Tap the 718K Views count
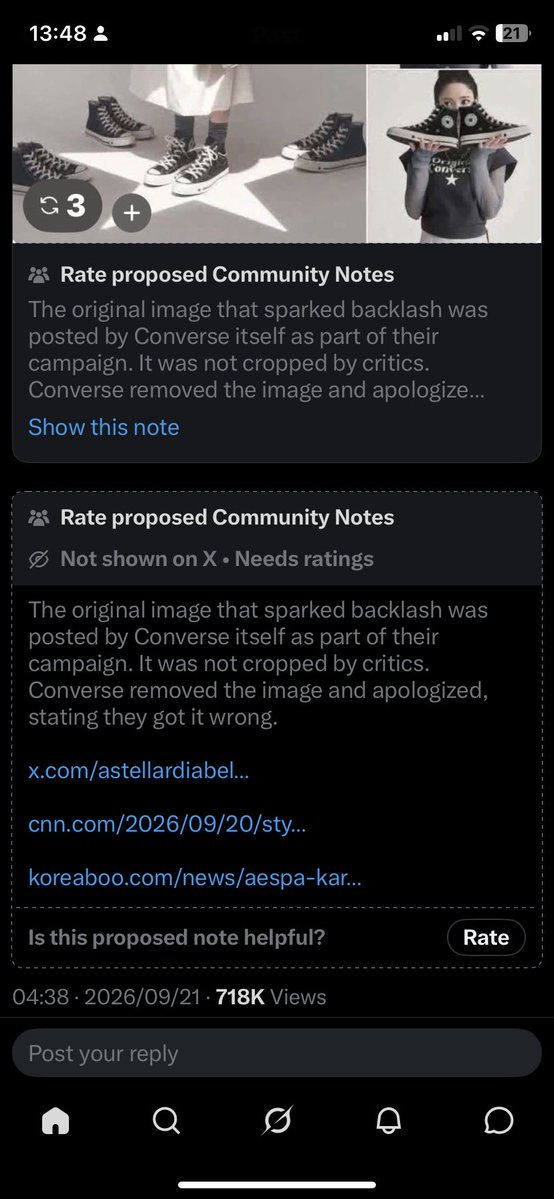Viewport: 554px width, 1199px height. tap(271, 997)
